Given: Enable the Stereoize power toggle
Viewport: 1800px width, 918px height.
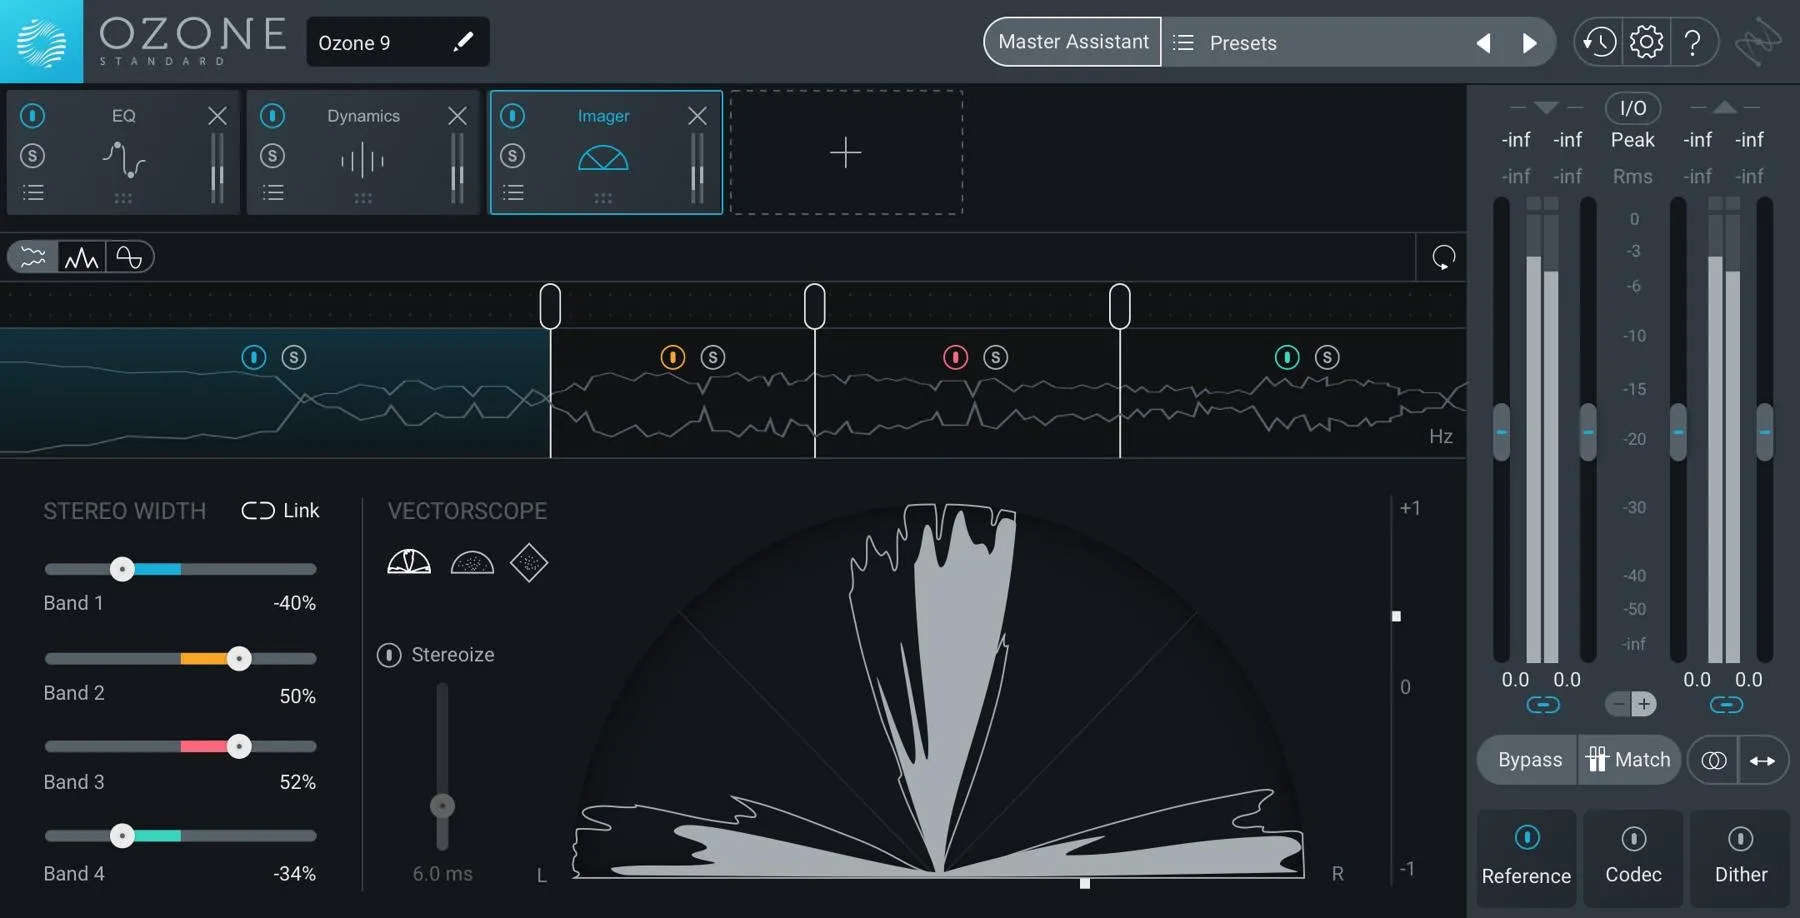Looking at the screenshot, I should (389, 655).
